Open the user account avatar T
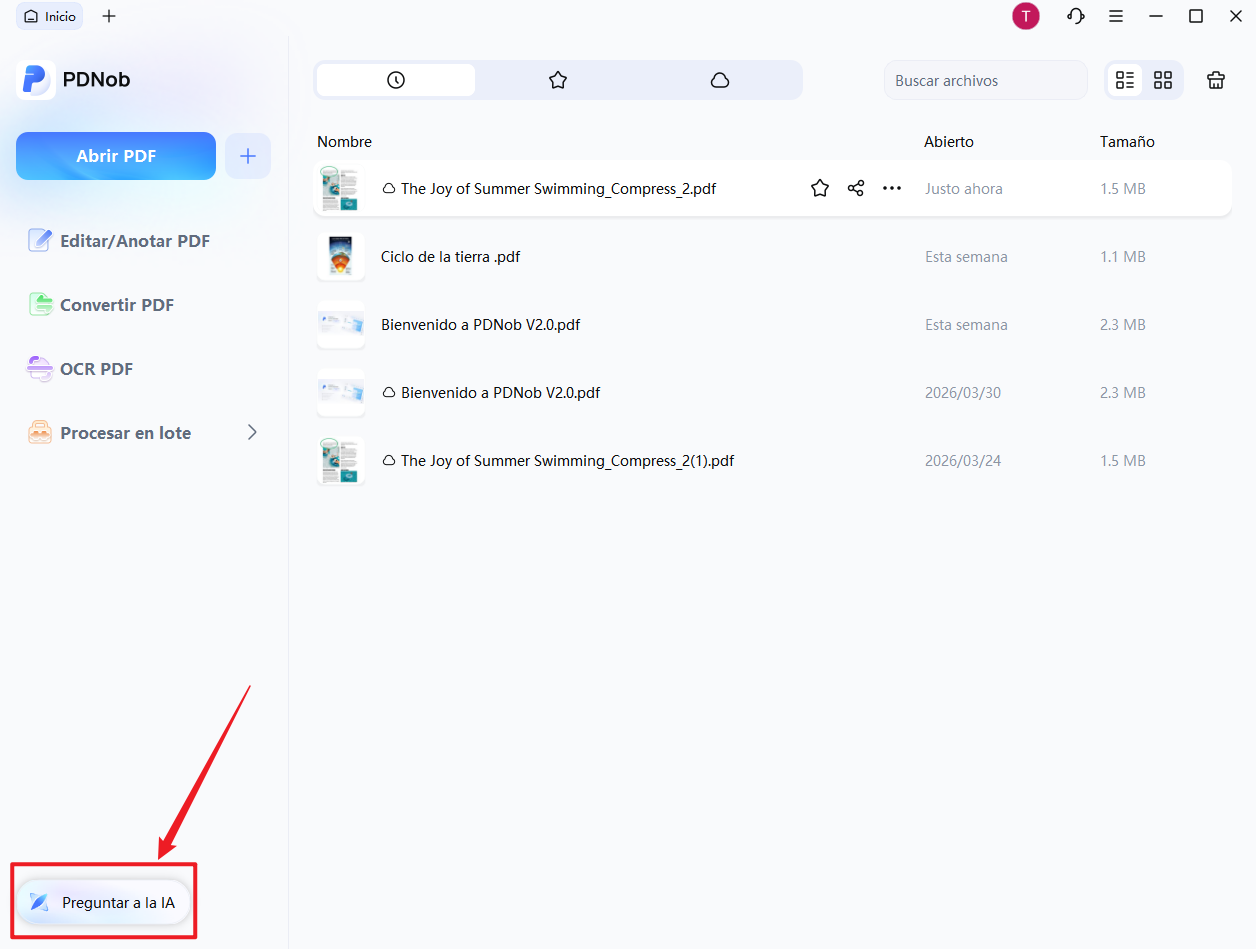The height and width of the screenshot is (949, 1256). click(1026, 16)
